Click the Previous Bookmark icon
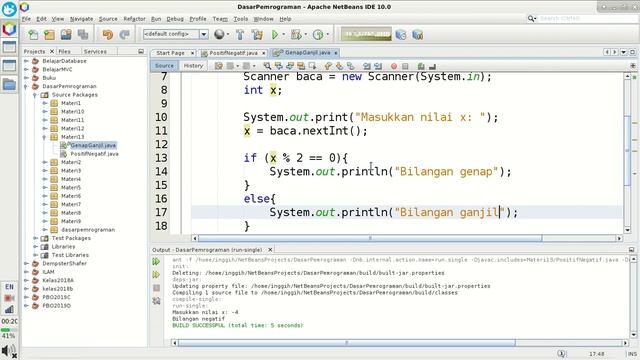 pyautogui.click(x=328, y=66)
